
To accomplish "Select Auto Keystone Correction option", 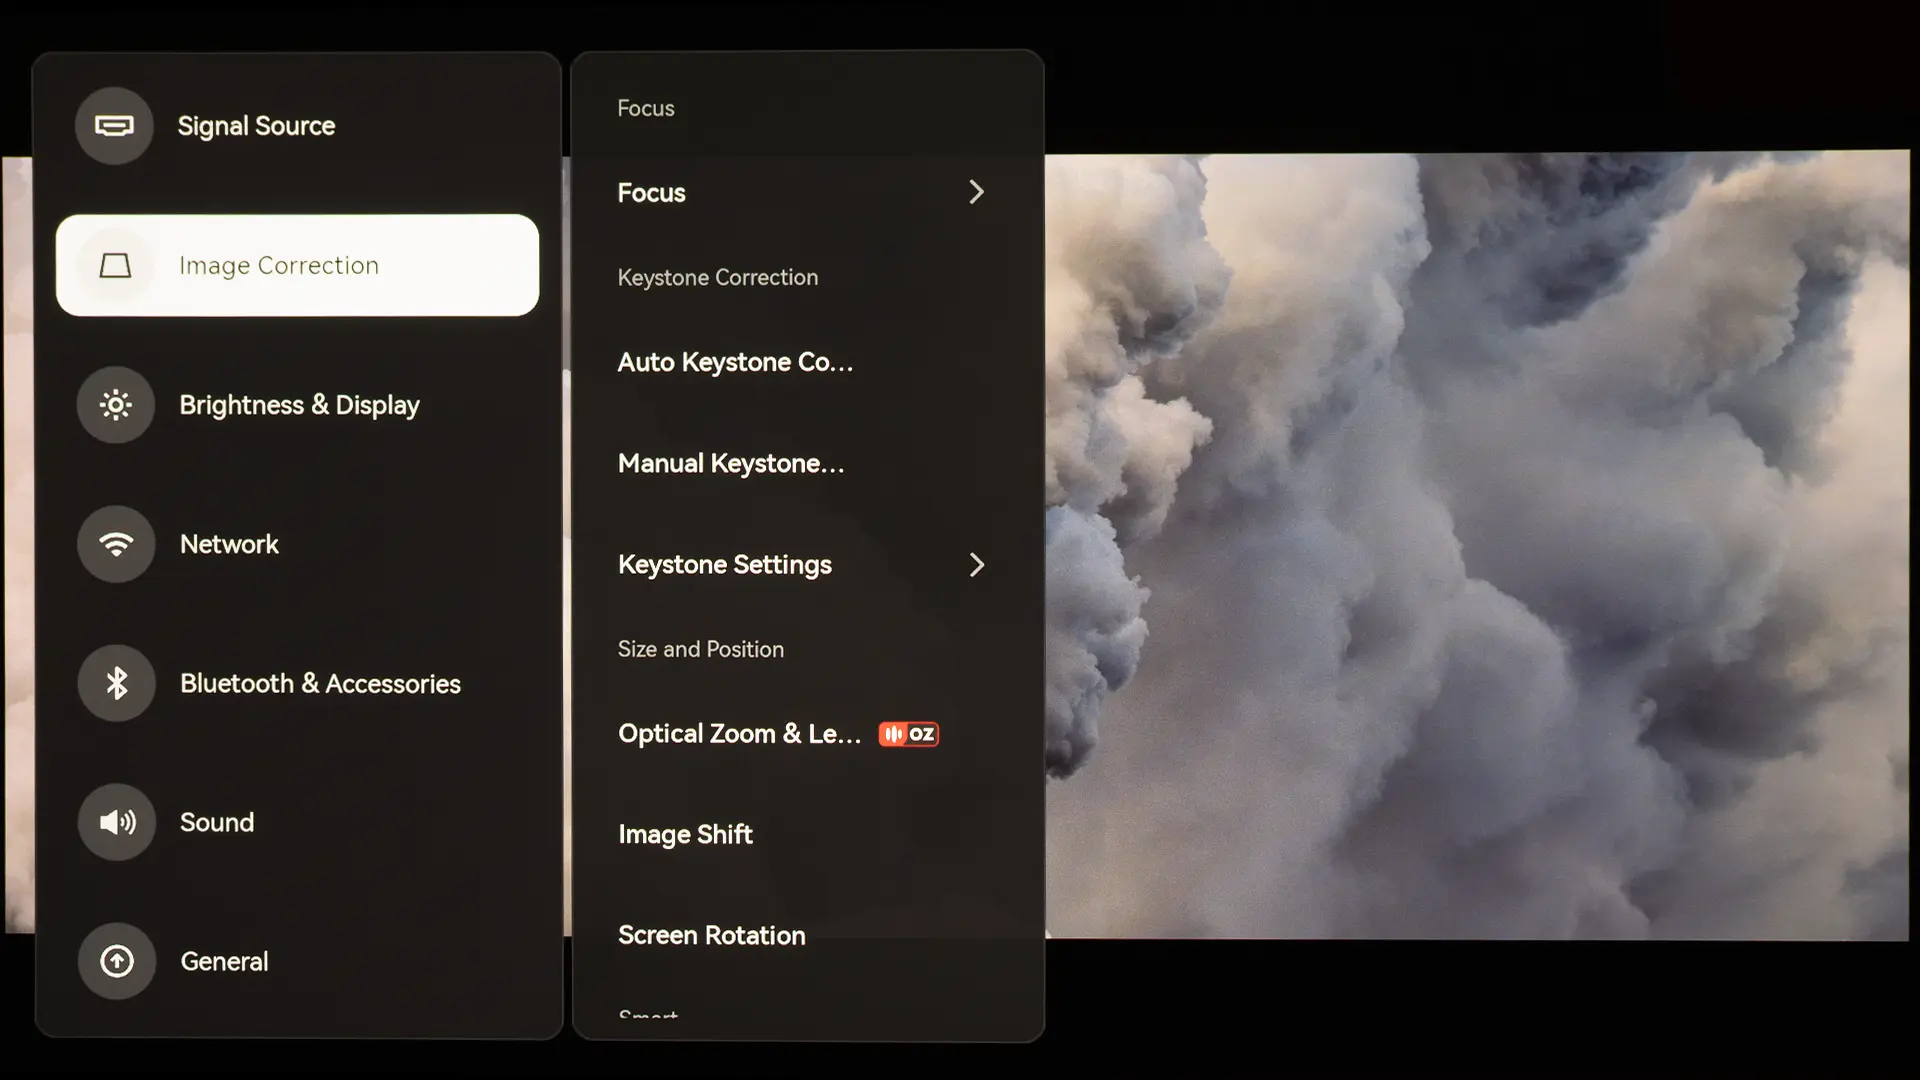I will click(x=807, y=362).
